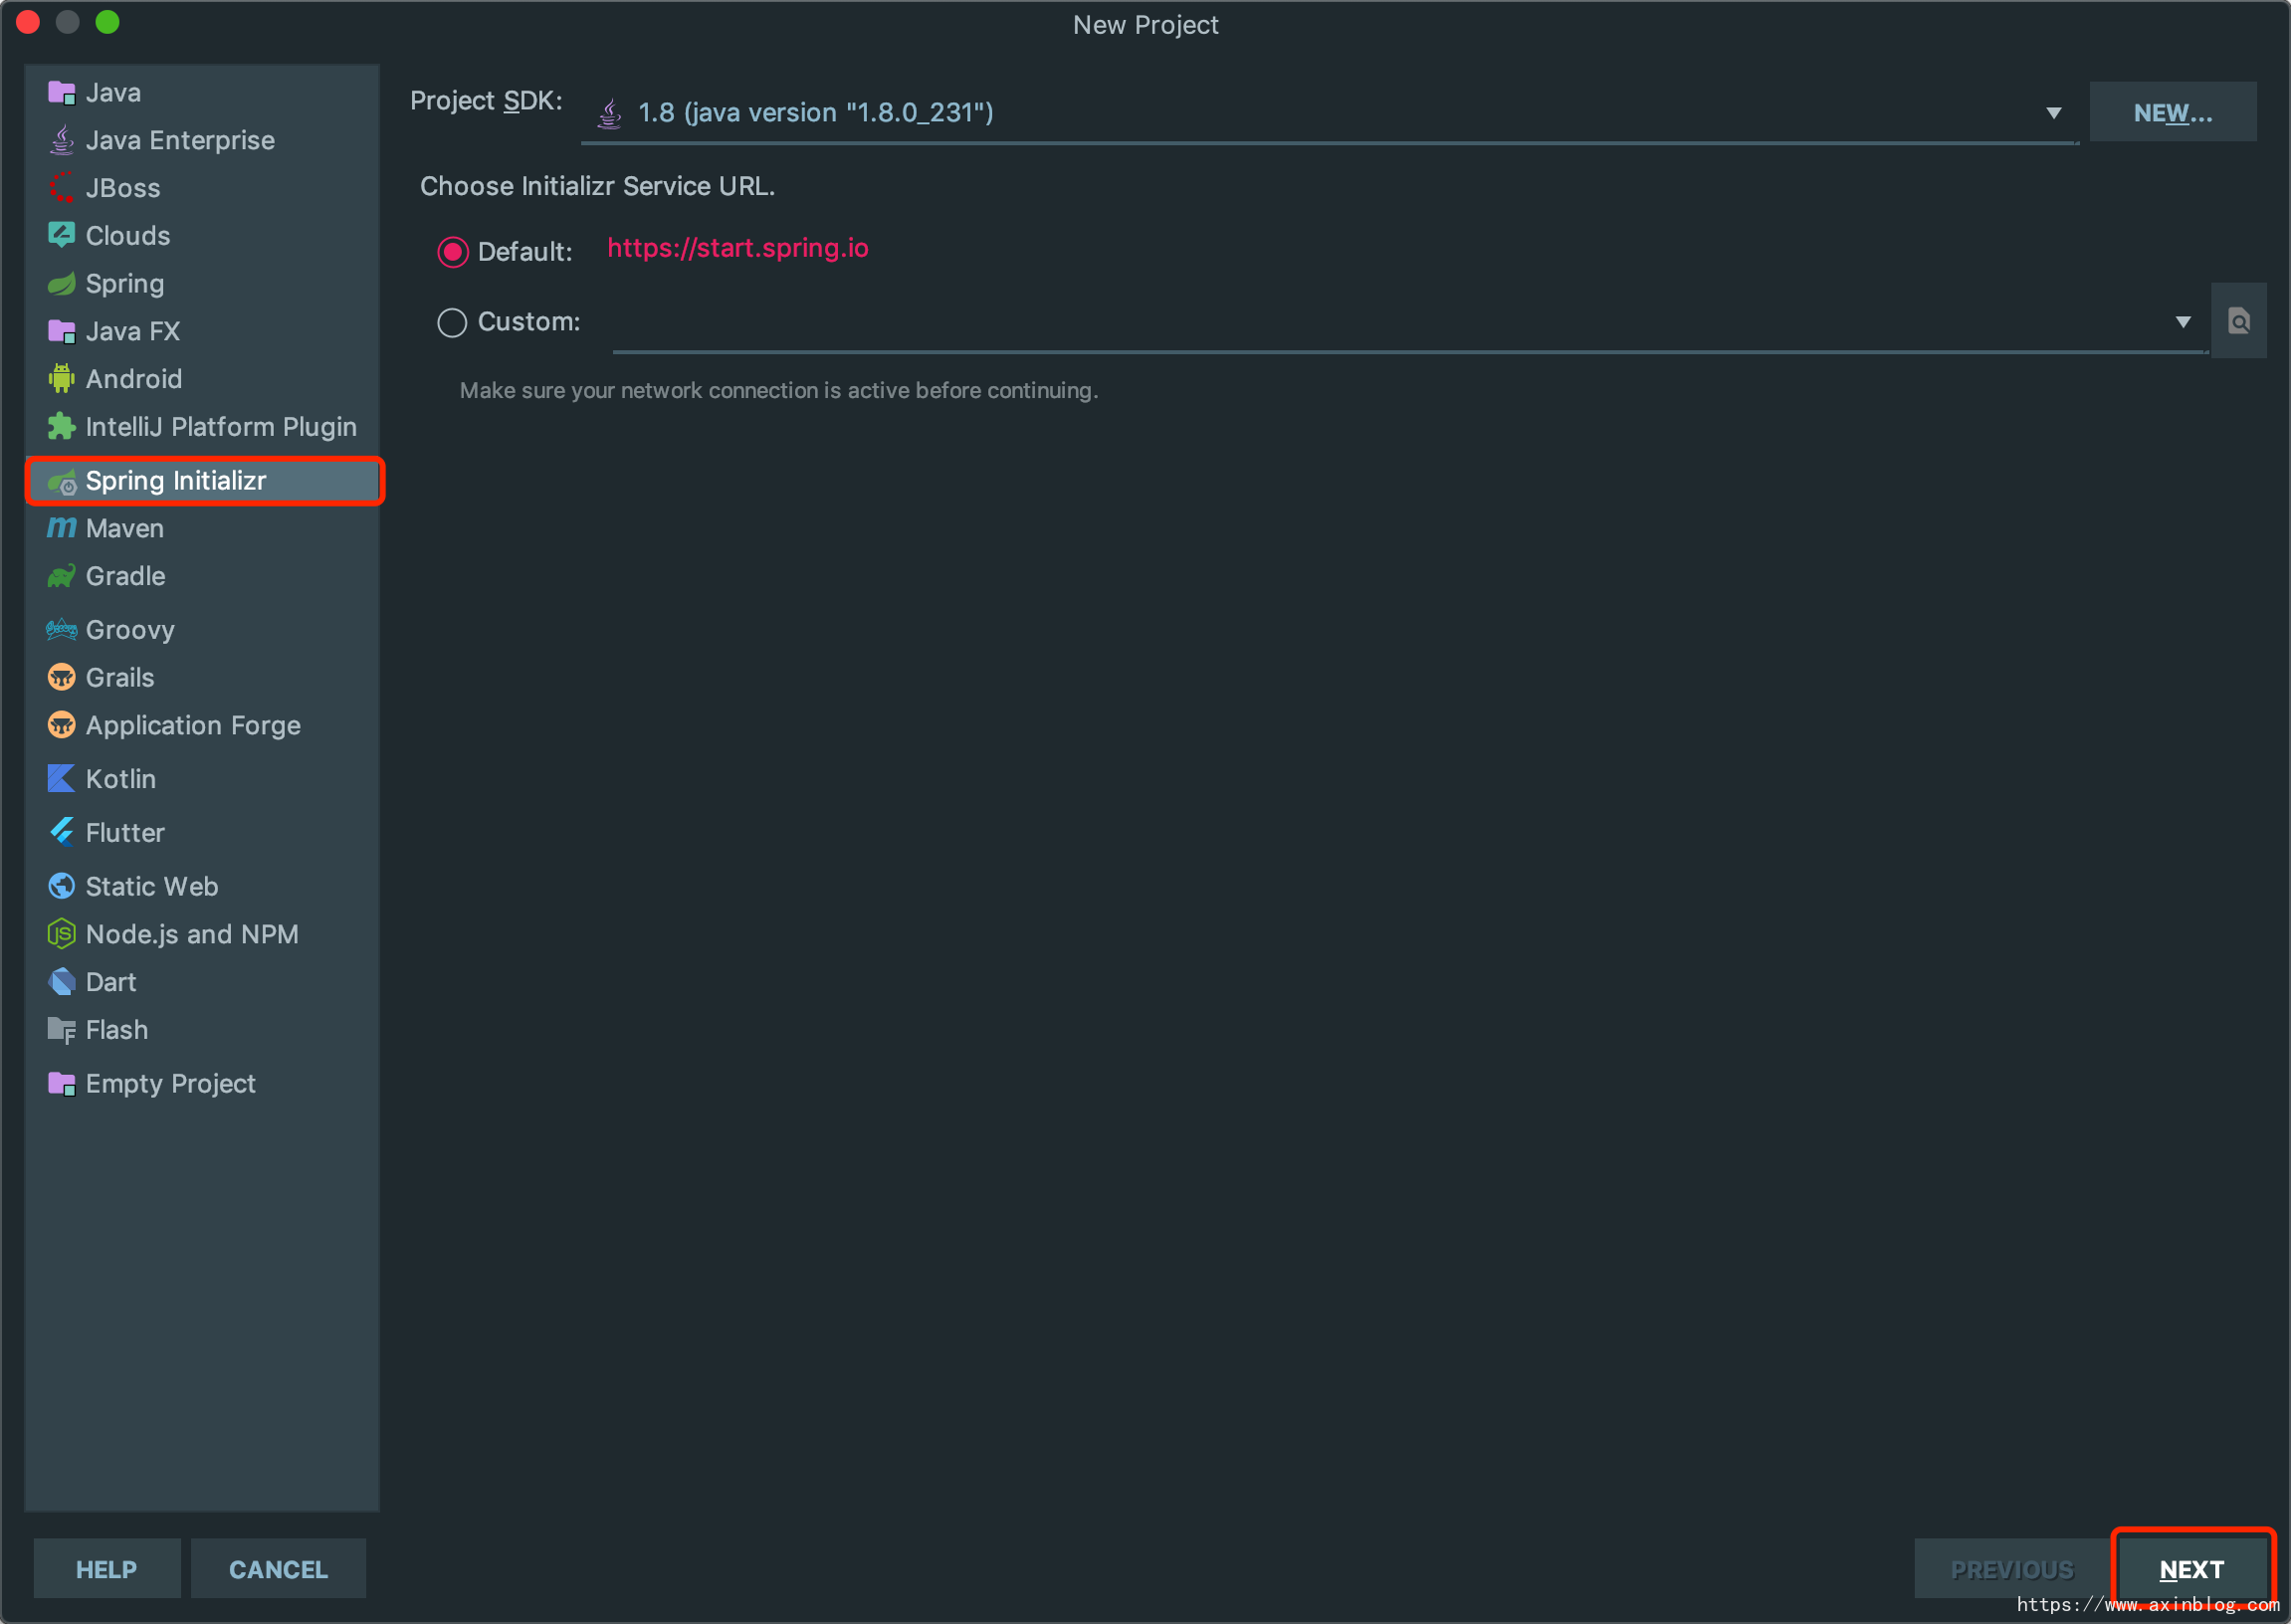Choose the Node.js and NPM icon
Viewport: 2291px width, 1624px height.
pyautogui.click(x=61, y=934)
